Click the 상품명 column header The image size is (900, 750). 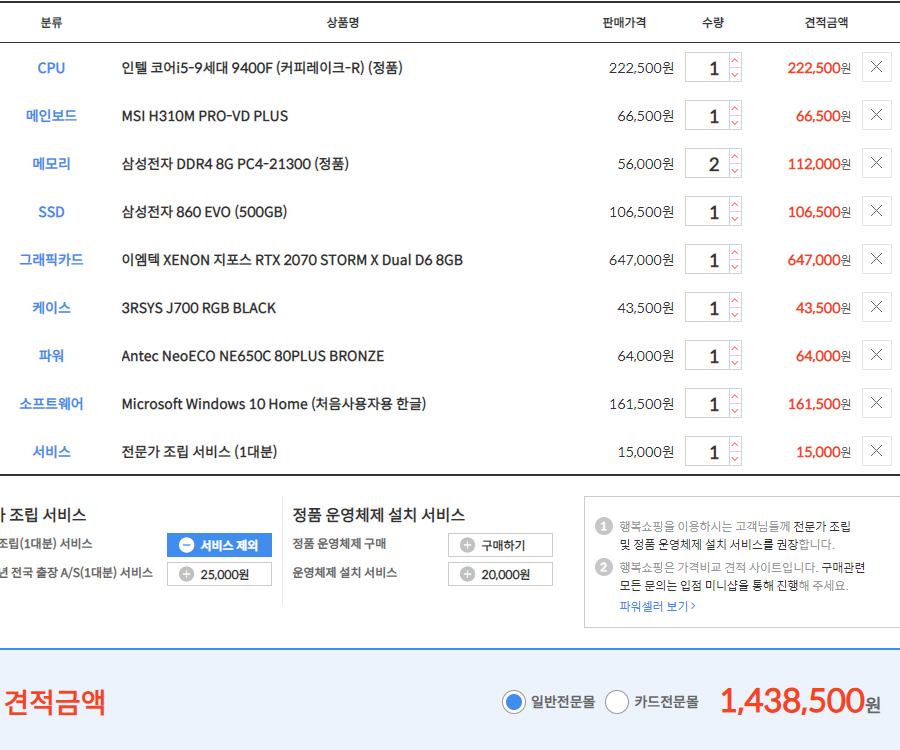(343, 22)
